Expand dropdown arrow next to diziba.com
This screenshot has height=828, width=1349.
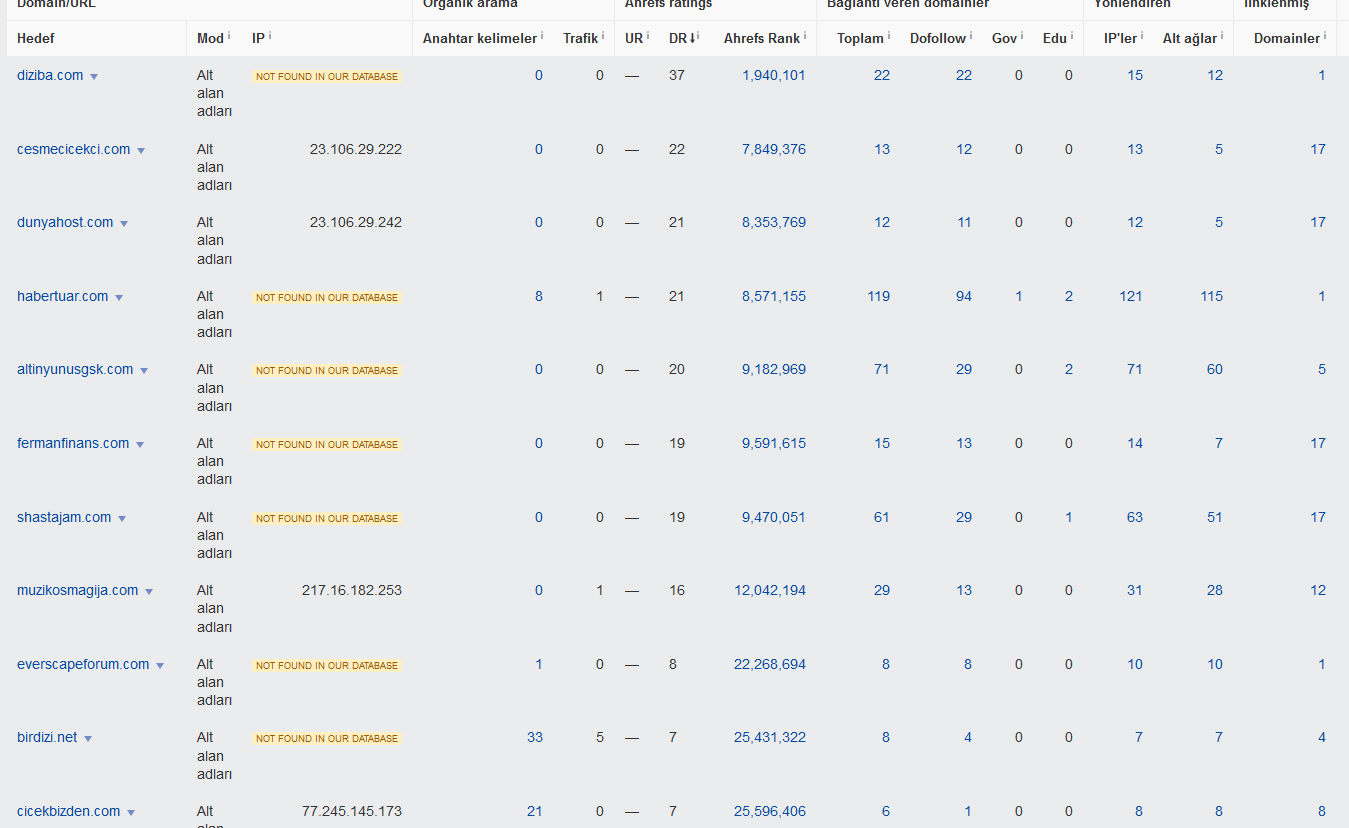(94, 77)
